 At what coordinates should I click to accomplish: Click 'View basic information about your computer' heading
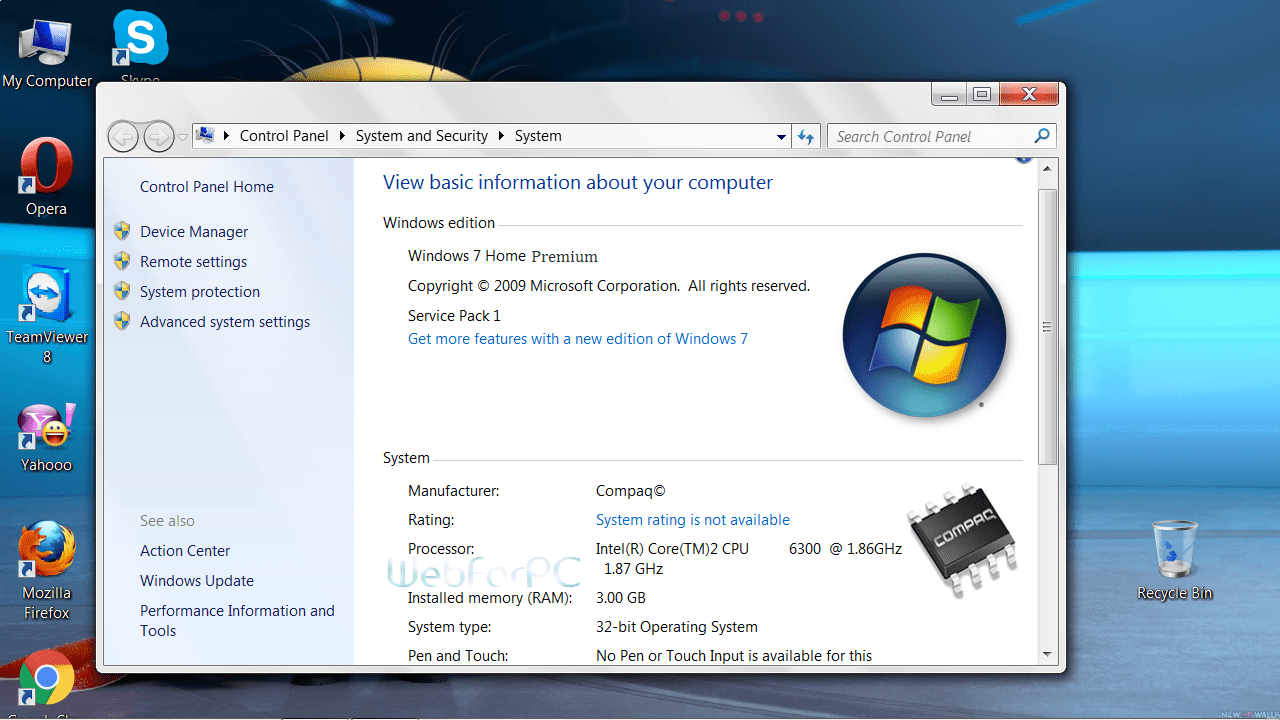pos(578,183)
